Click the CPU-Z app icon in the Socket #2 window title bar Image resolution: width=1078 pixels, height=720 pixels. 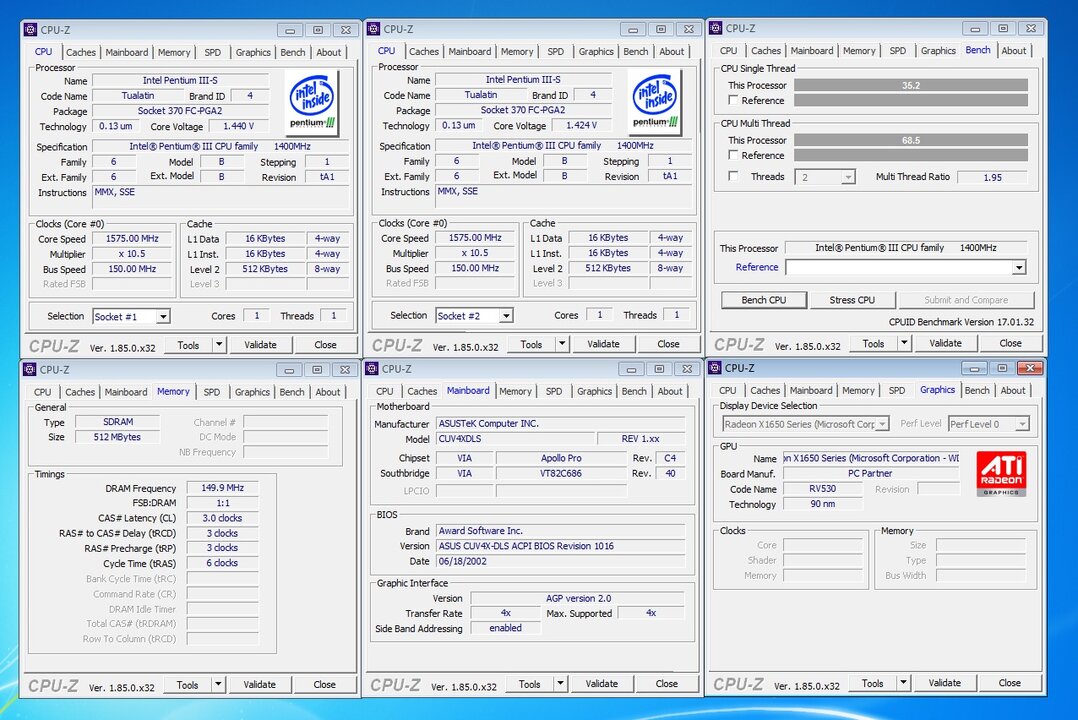(x=373, y=29)
